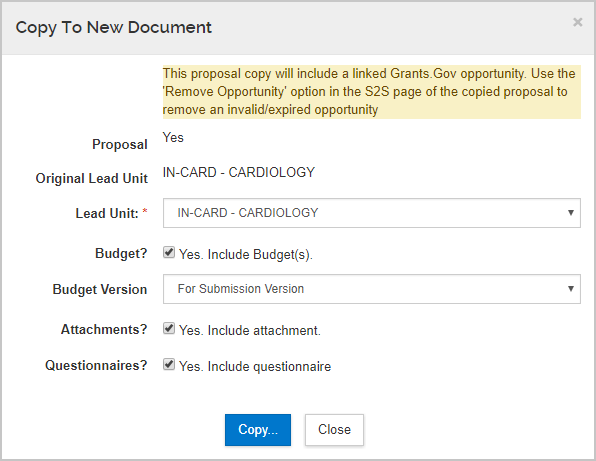The height and width of the screenshot is (461, 596).
Task: Click the 'Yes. Include attachment.' text
Action: 250,330
